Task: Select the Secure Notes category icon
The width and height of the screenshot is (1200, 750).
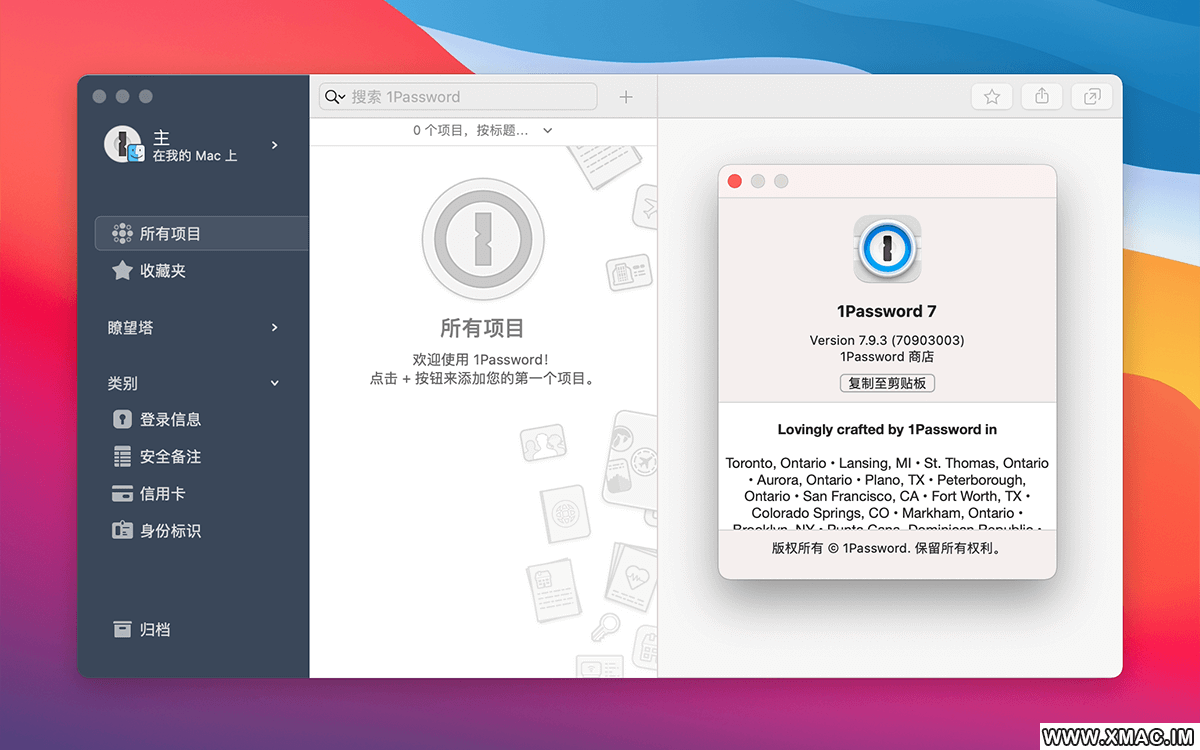Action: [122, 457]
